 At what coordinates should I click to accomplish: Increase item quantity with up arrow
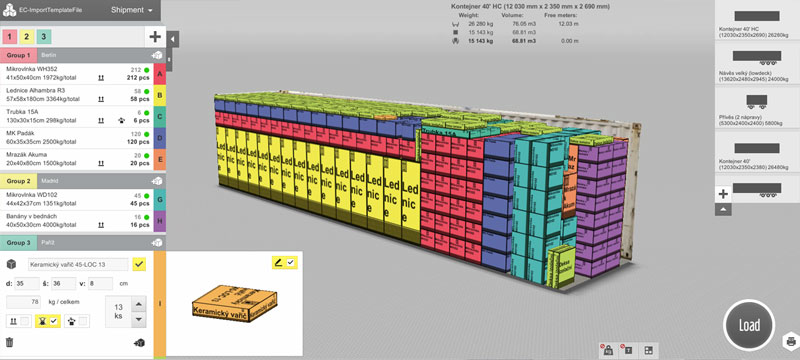click(x=139, y=304)
